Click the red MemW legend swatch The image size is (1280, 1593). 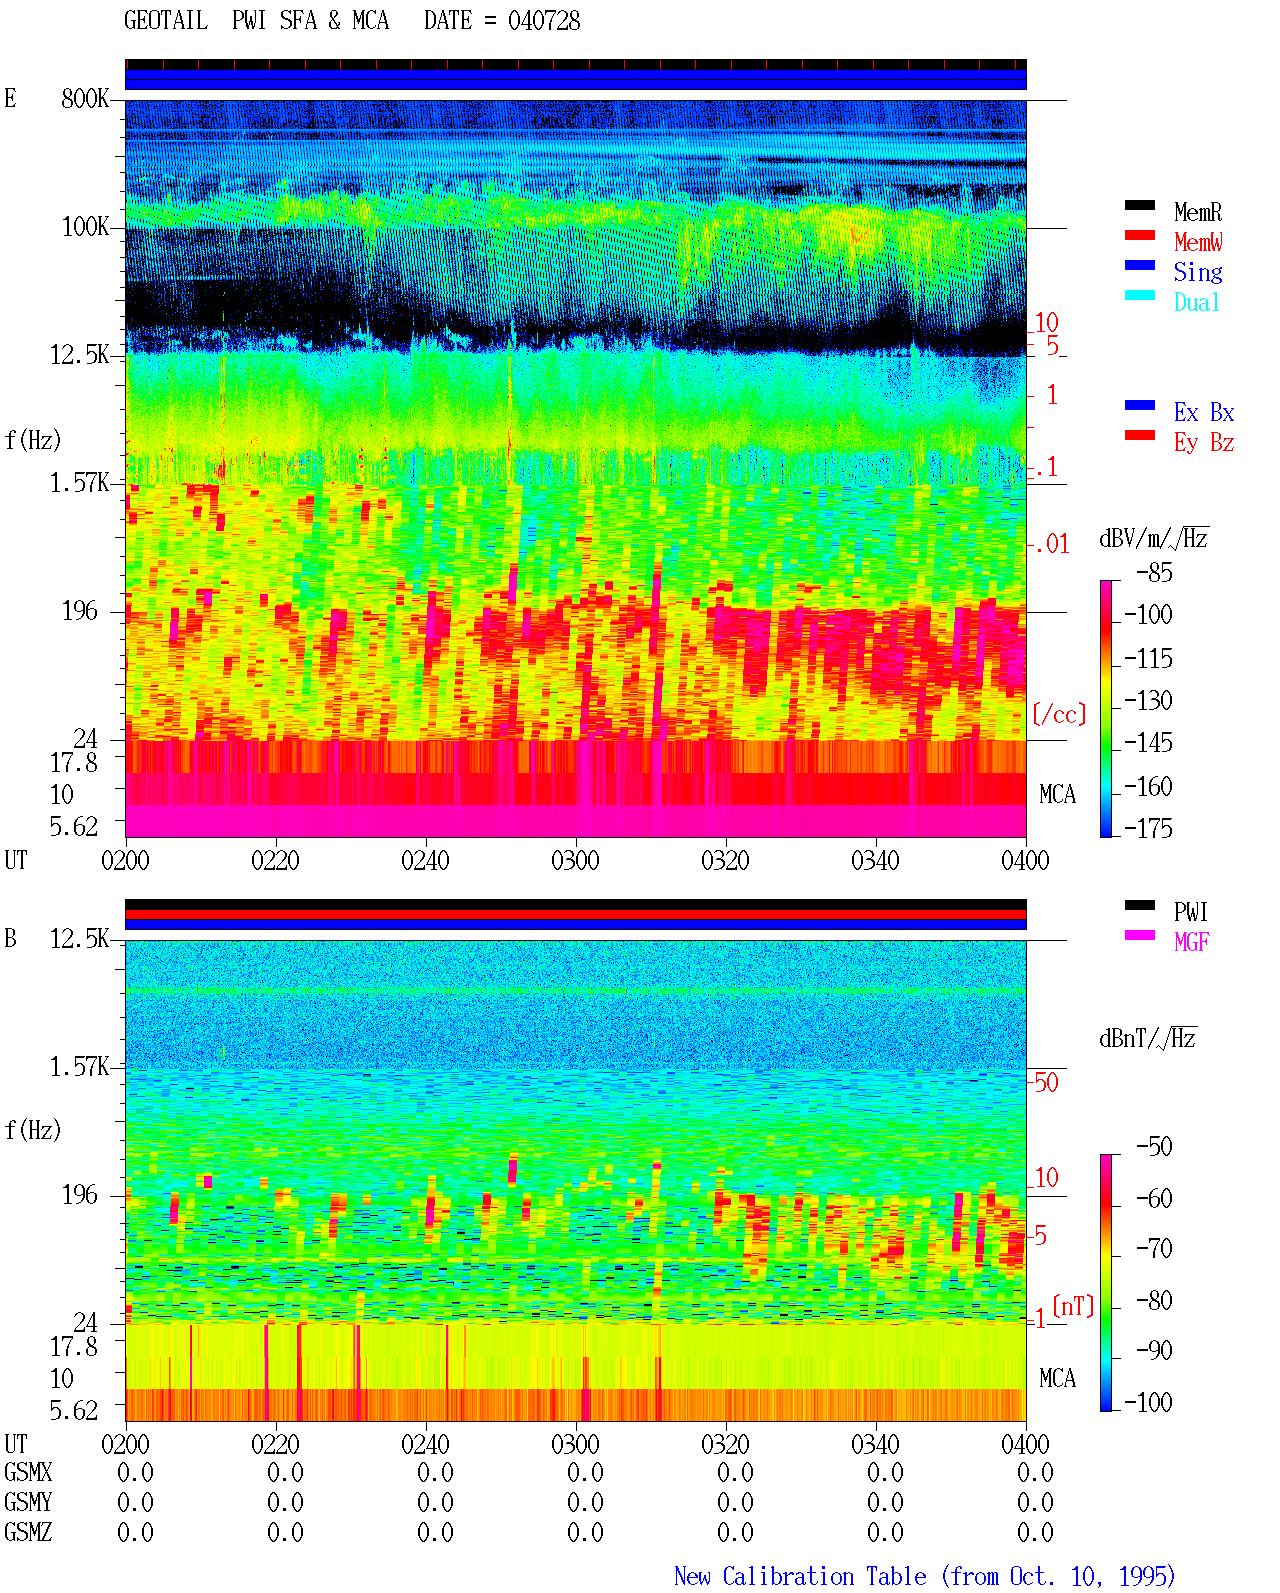coord(1140,235)
